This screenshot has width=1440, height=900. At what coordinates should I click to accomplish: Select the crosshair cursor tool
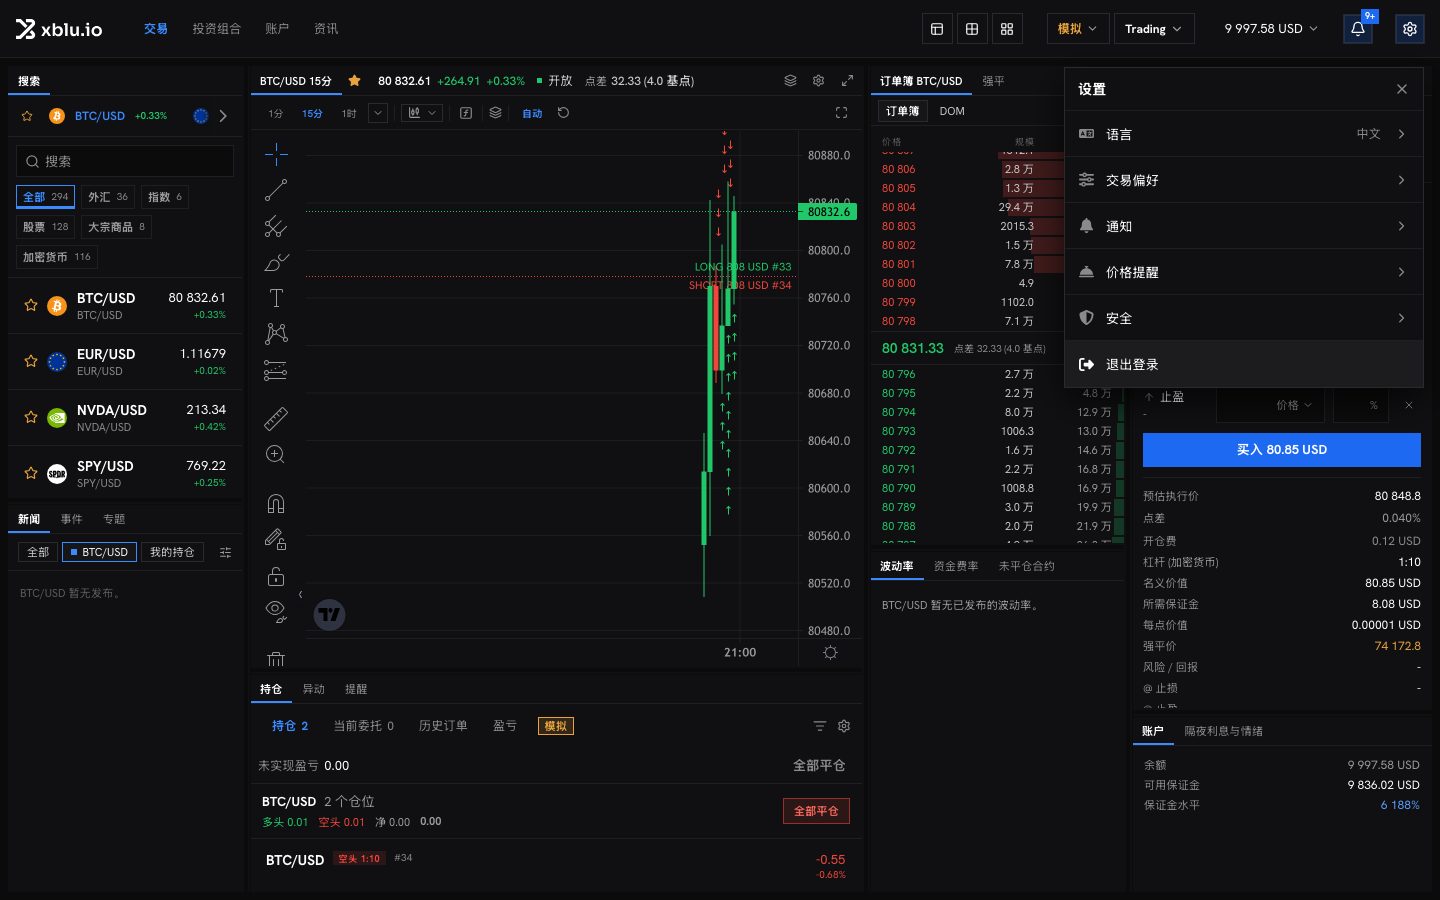276,153
